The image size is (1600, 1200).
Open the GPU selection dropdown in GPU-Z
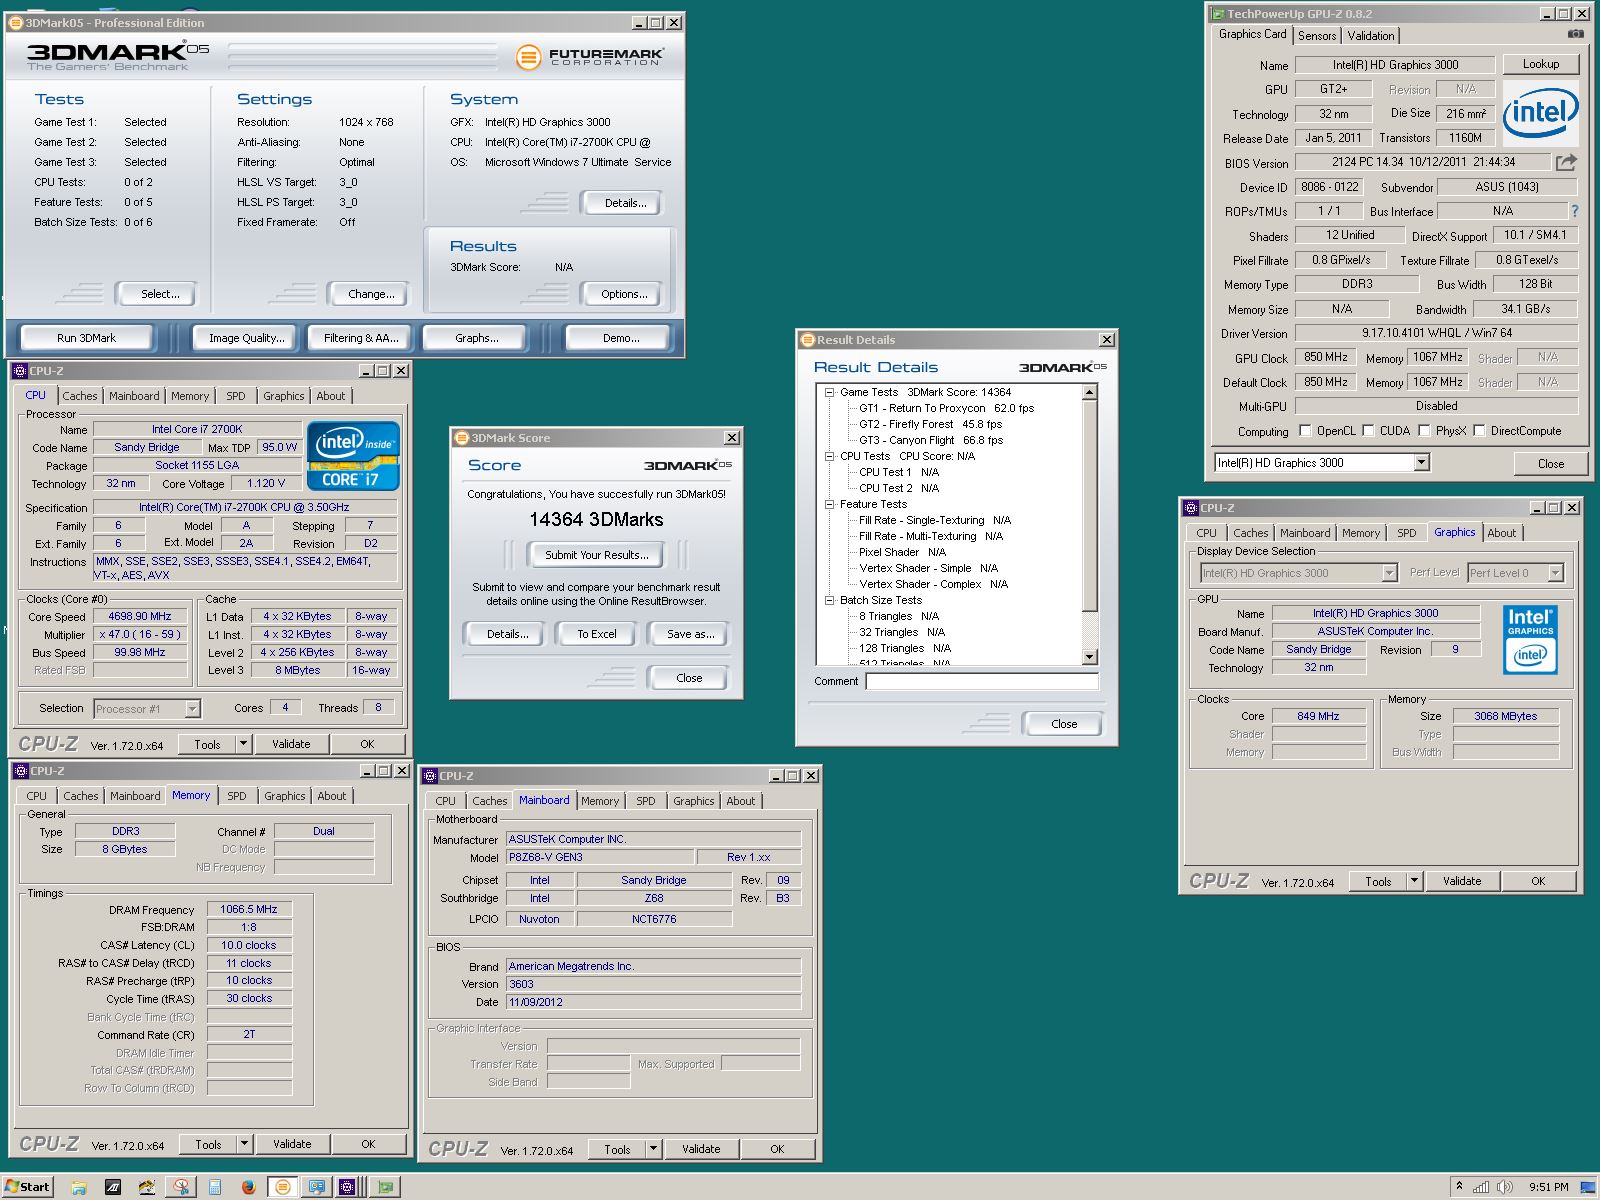click(x=1421, y=462)
